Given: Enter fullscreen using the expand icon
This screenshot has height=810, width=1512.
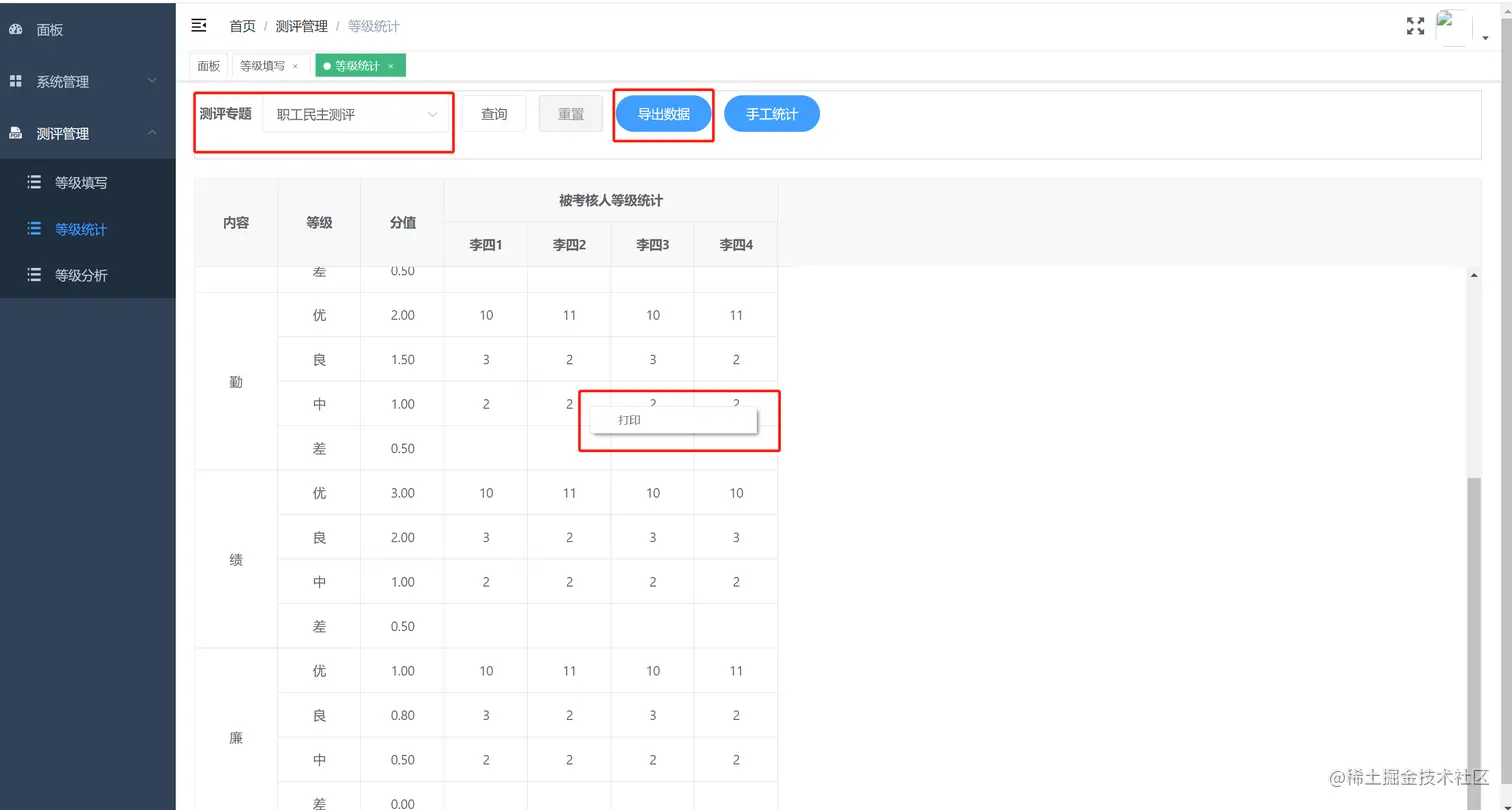Looking at the screenshot, I should (1414, 26).
